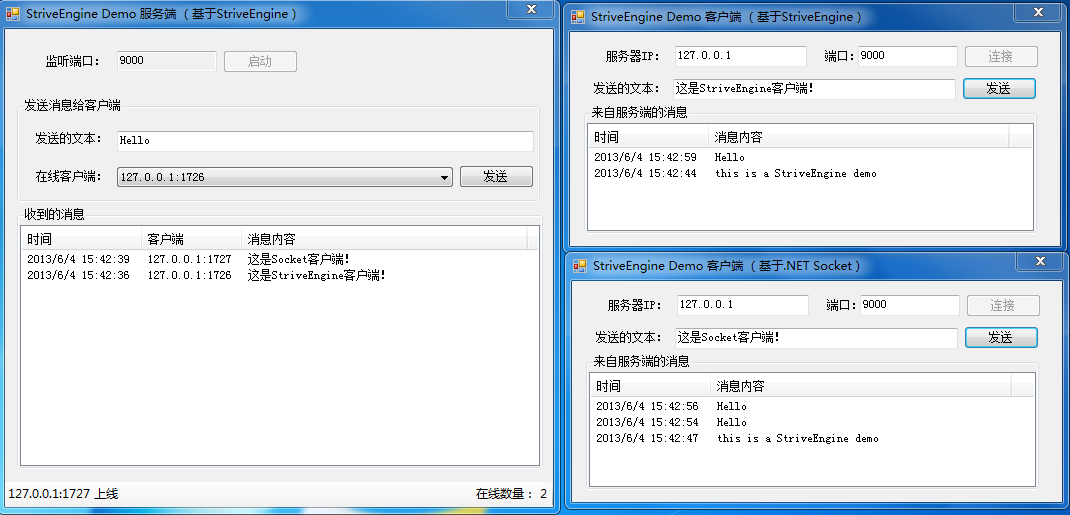Select the 15:42:44 row in StriveEngine client
Viewport: 1070px width, 515px height.
(x=811, y=173)
